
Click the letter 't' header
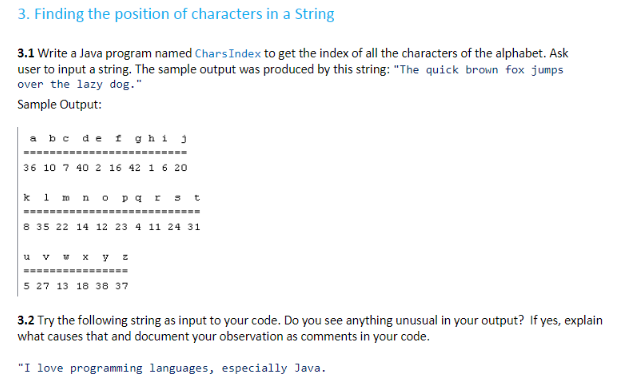(x=197, y=197)
